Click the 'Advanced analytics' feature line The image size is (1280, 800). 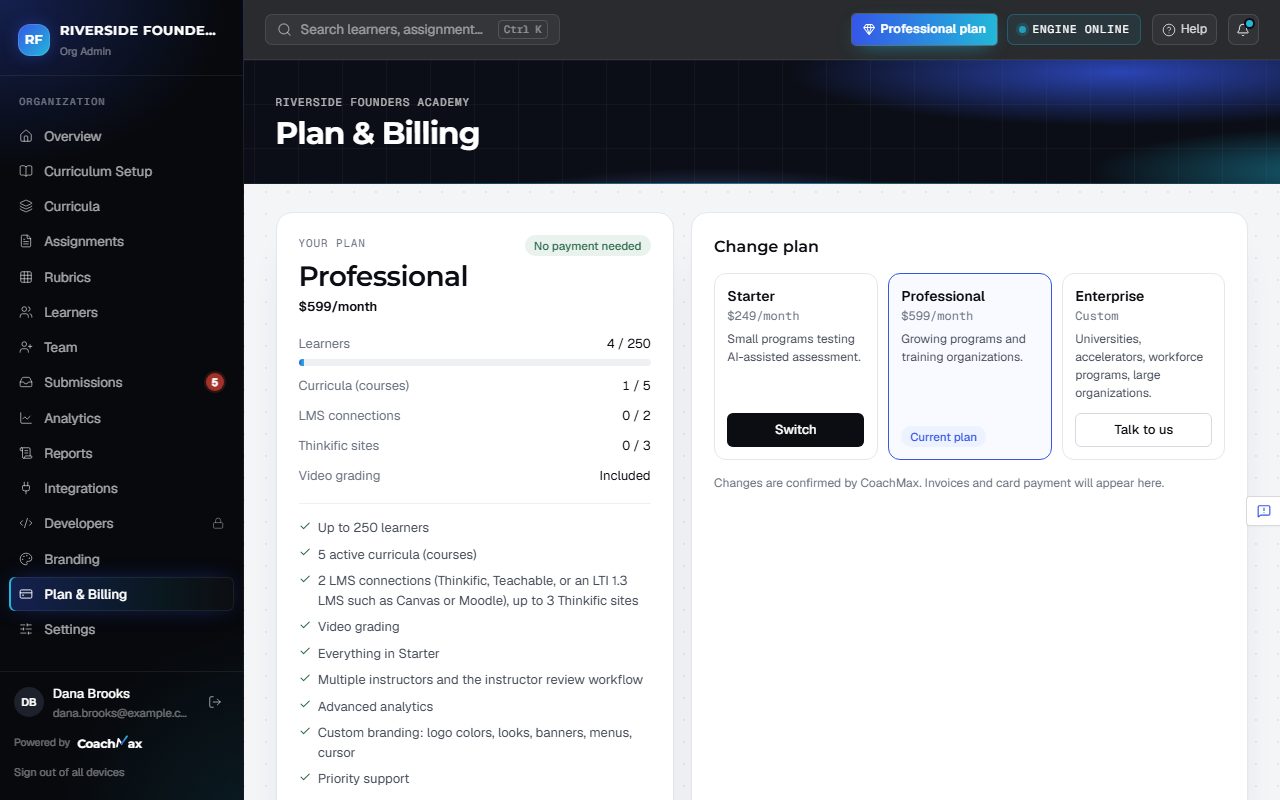click(375, 706)
